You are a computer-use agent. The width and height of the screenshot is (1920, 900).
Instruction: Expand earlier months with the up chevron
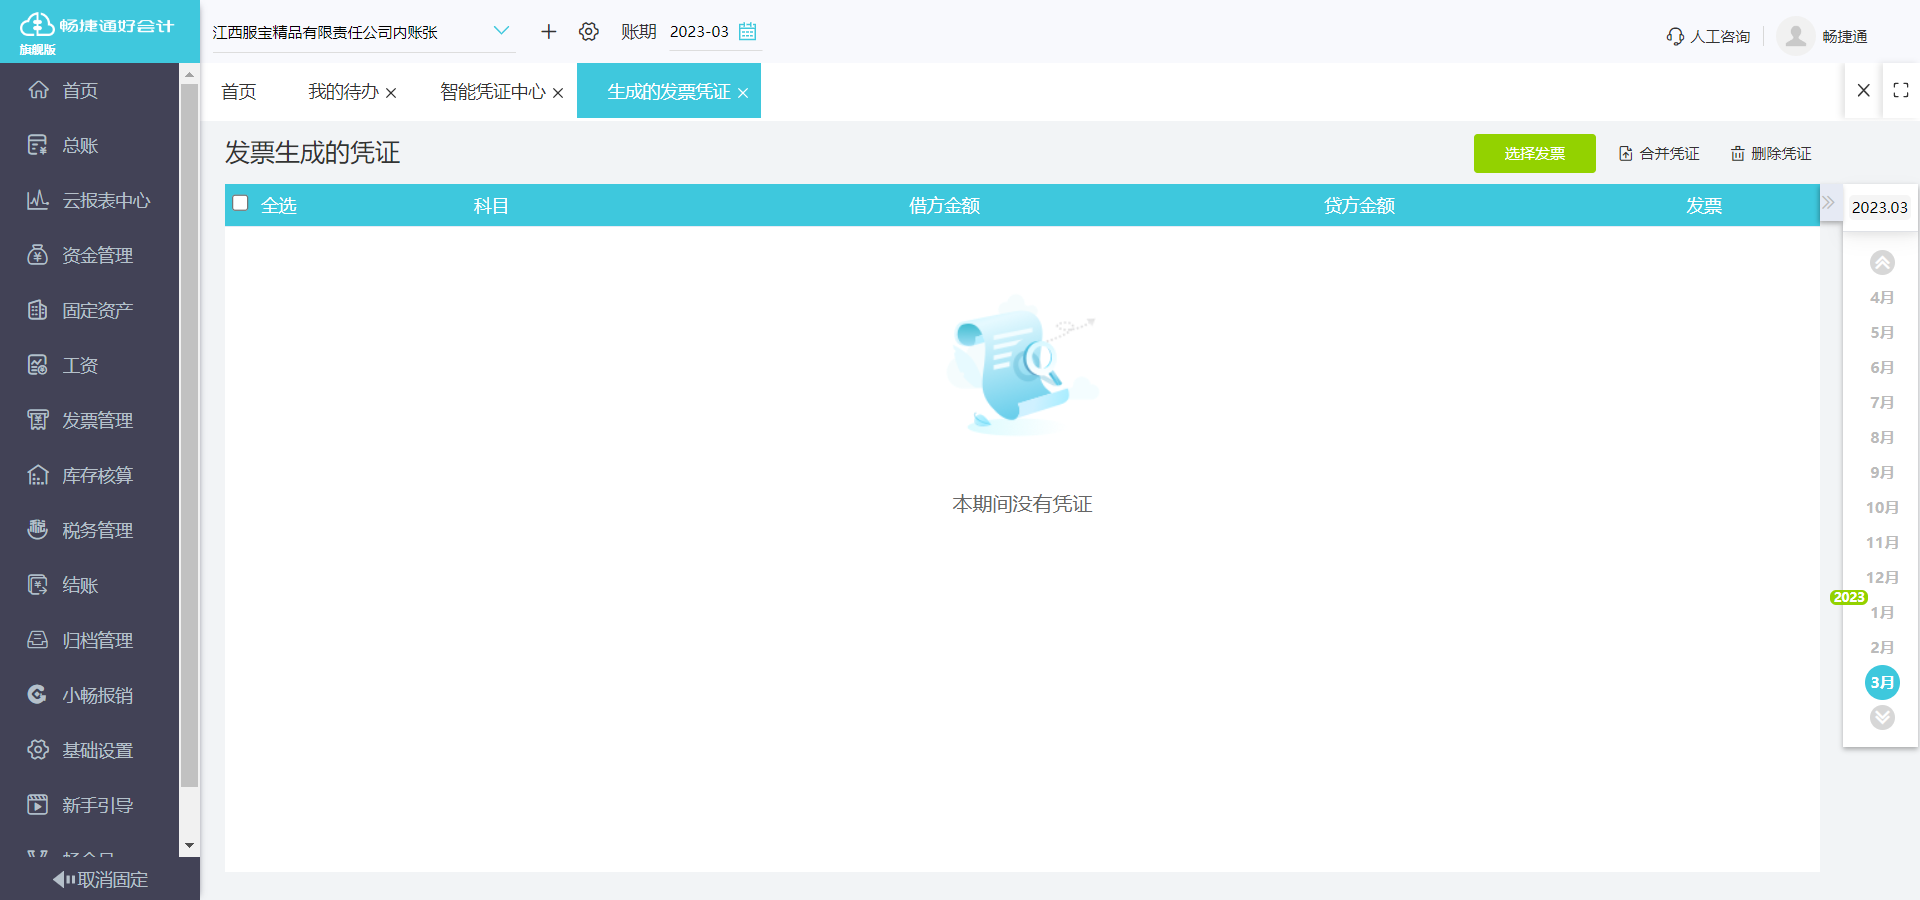pyautogui.click(x=1883, y=262)
